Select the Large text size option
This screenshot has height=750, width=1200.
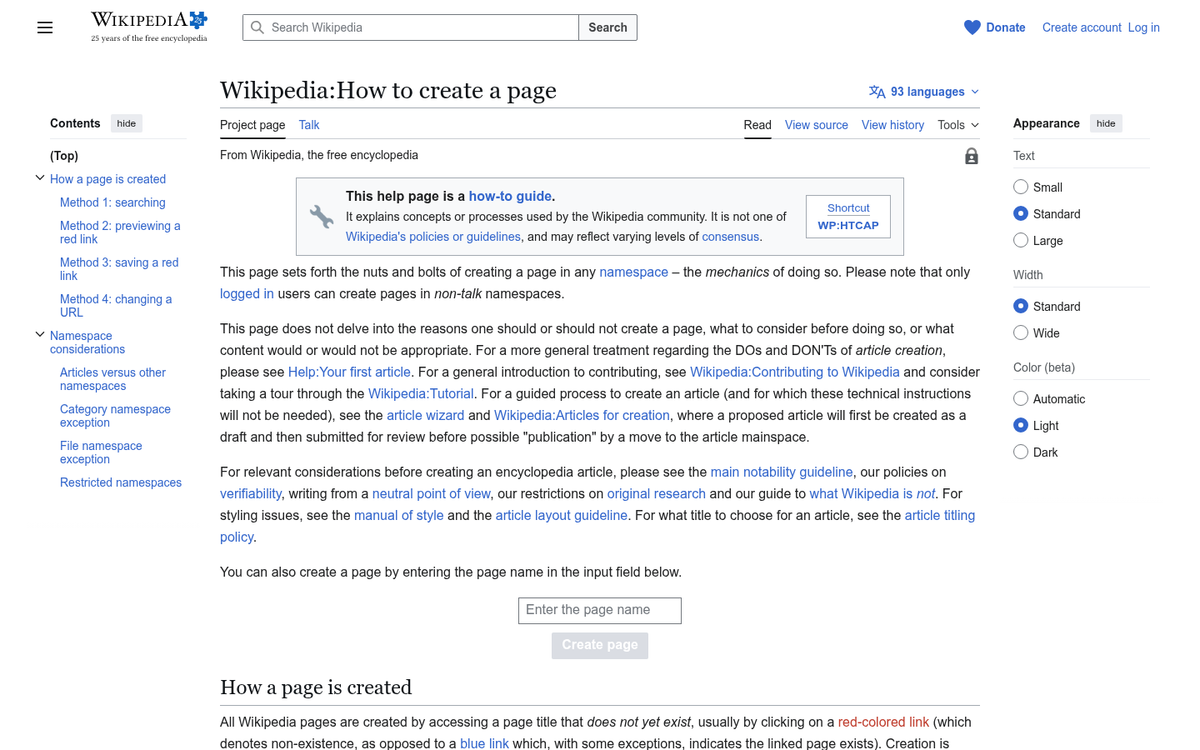[x=1020, y=240]
